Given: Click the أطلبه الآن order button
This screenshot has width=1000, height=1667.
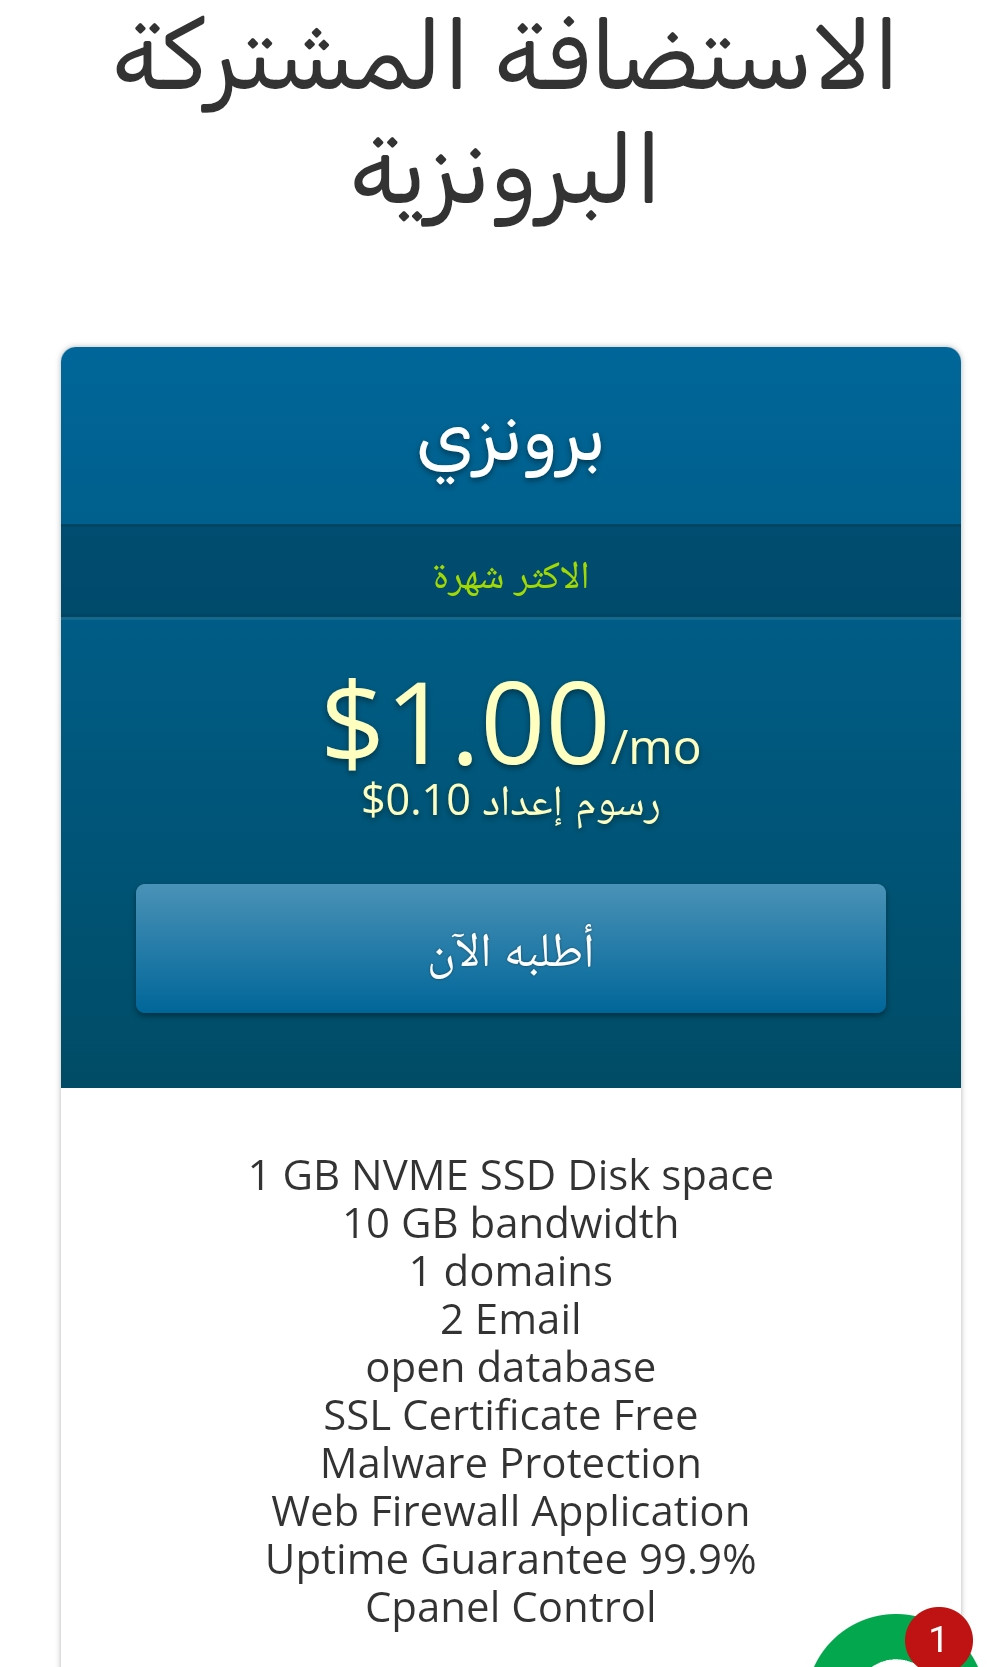Looking at the screenshot, I should [511, 948].
